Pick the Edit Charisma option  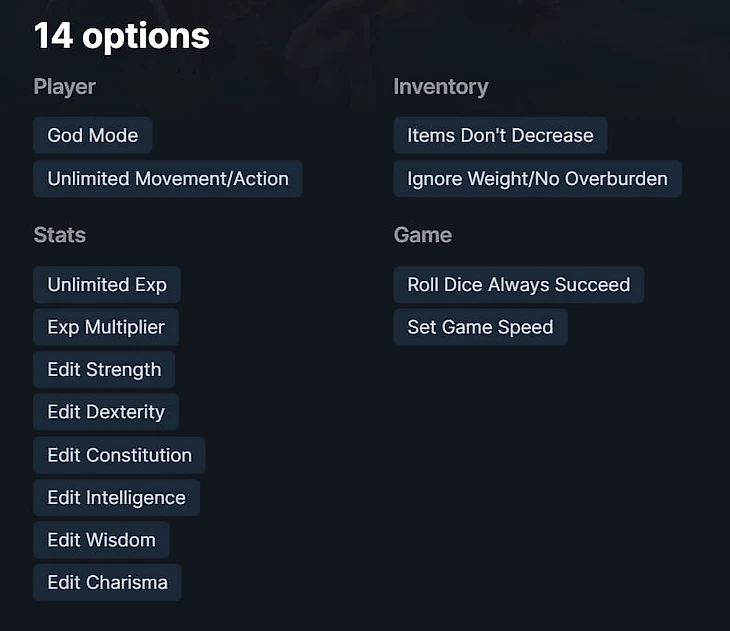[x=107, y=583]
